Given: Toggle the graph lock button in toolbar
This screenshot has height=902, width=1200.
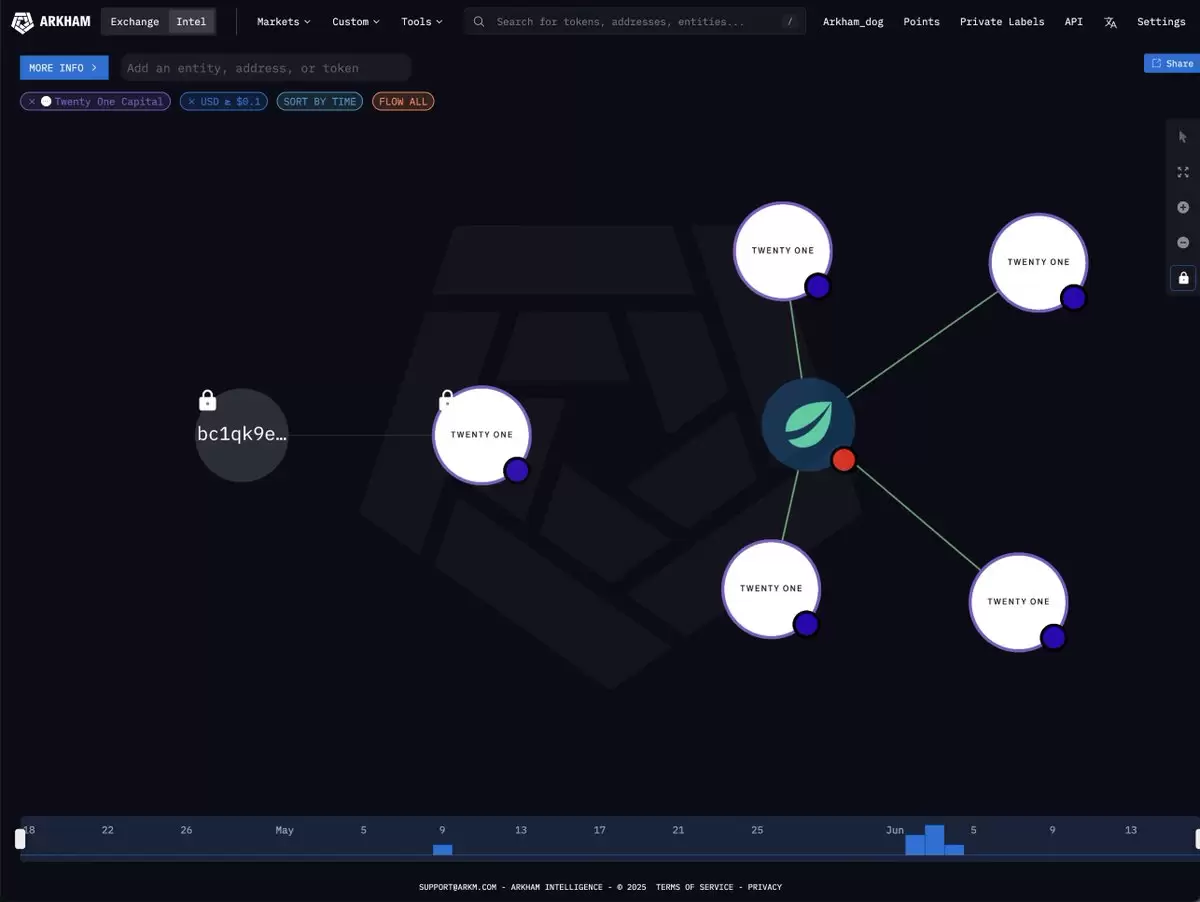Looking at the screenshot, I should pos(1183,277).
